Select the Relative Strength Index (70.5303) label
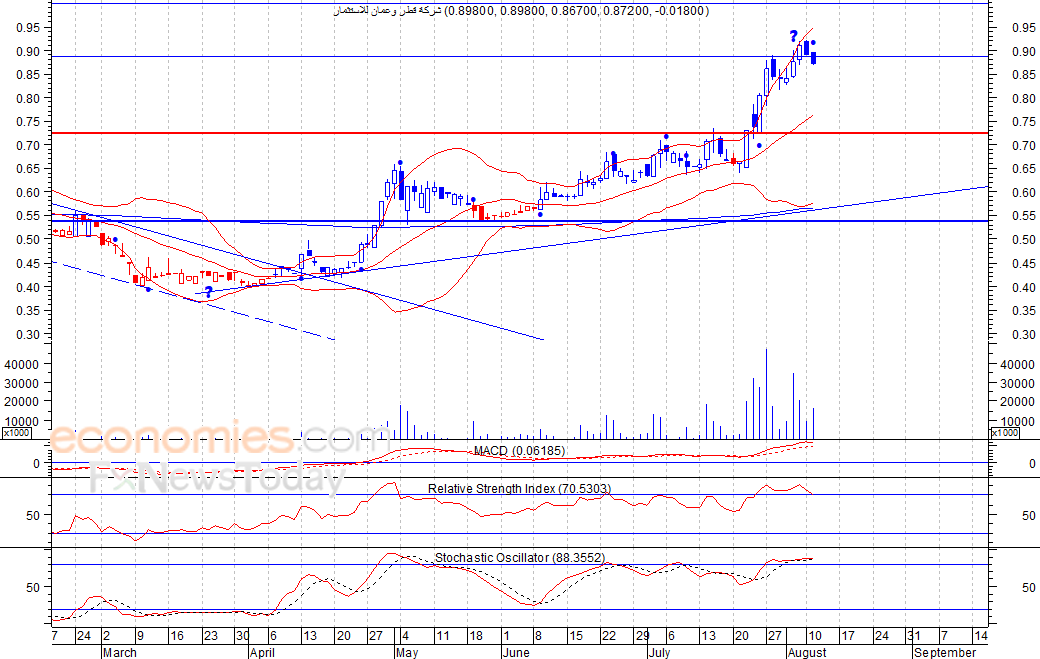This screenshot has height=659, width=1040. tap(519, 489)
